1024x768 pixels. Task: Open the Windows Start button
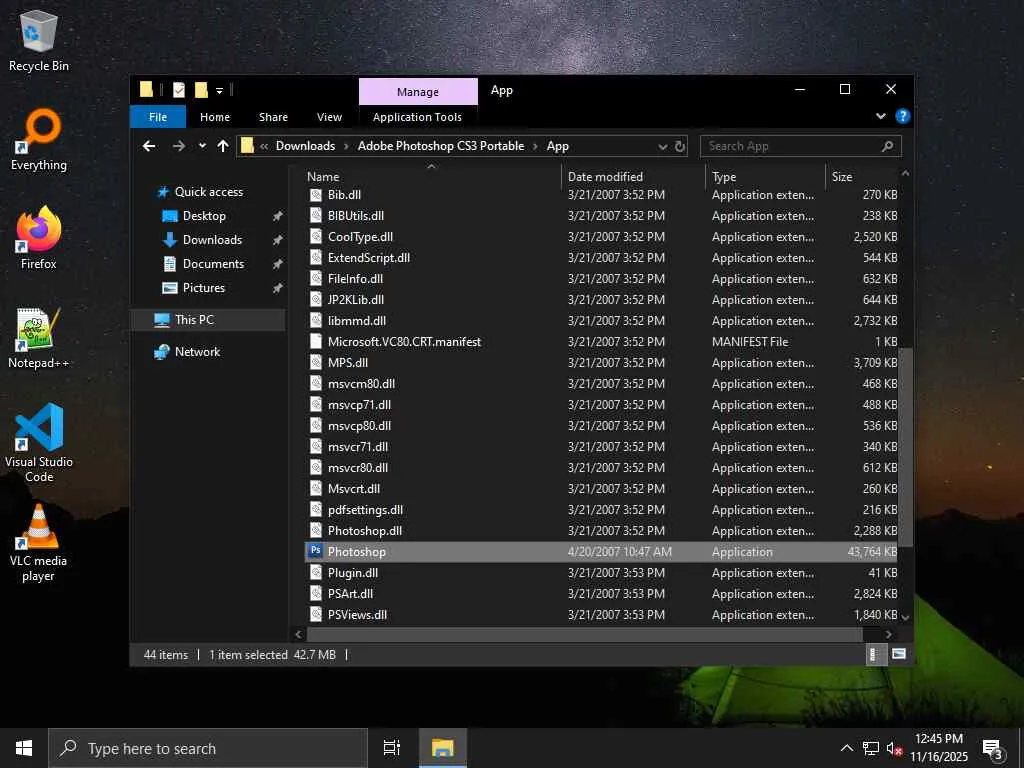[24, 748]
